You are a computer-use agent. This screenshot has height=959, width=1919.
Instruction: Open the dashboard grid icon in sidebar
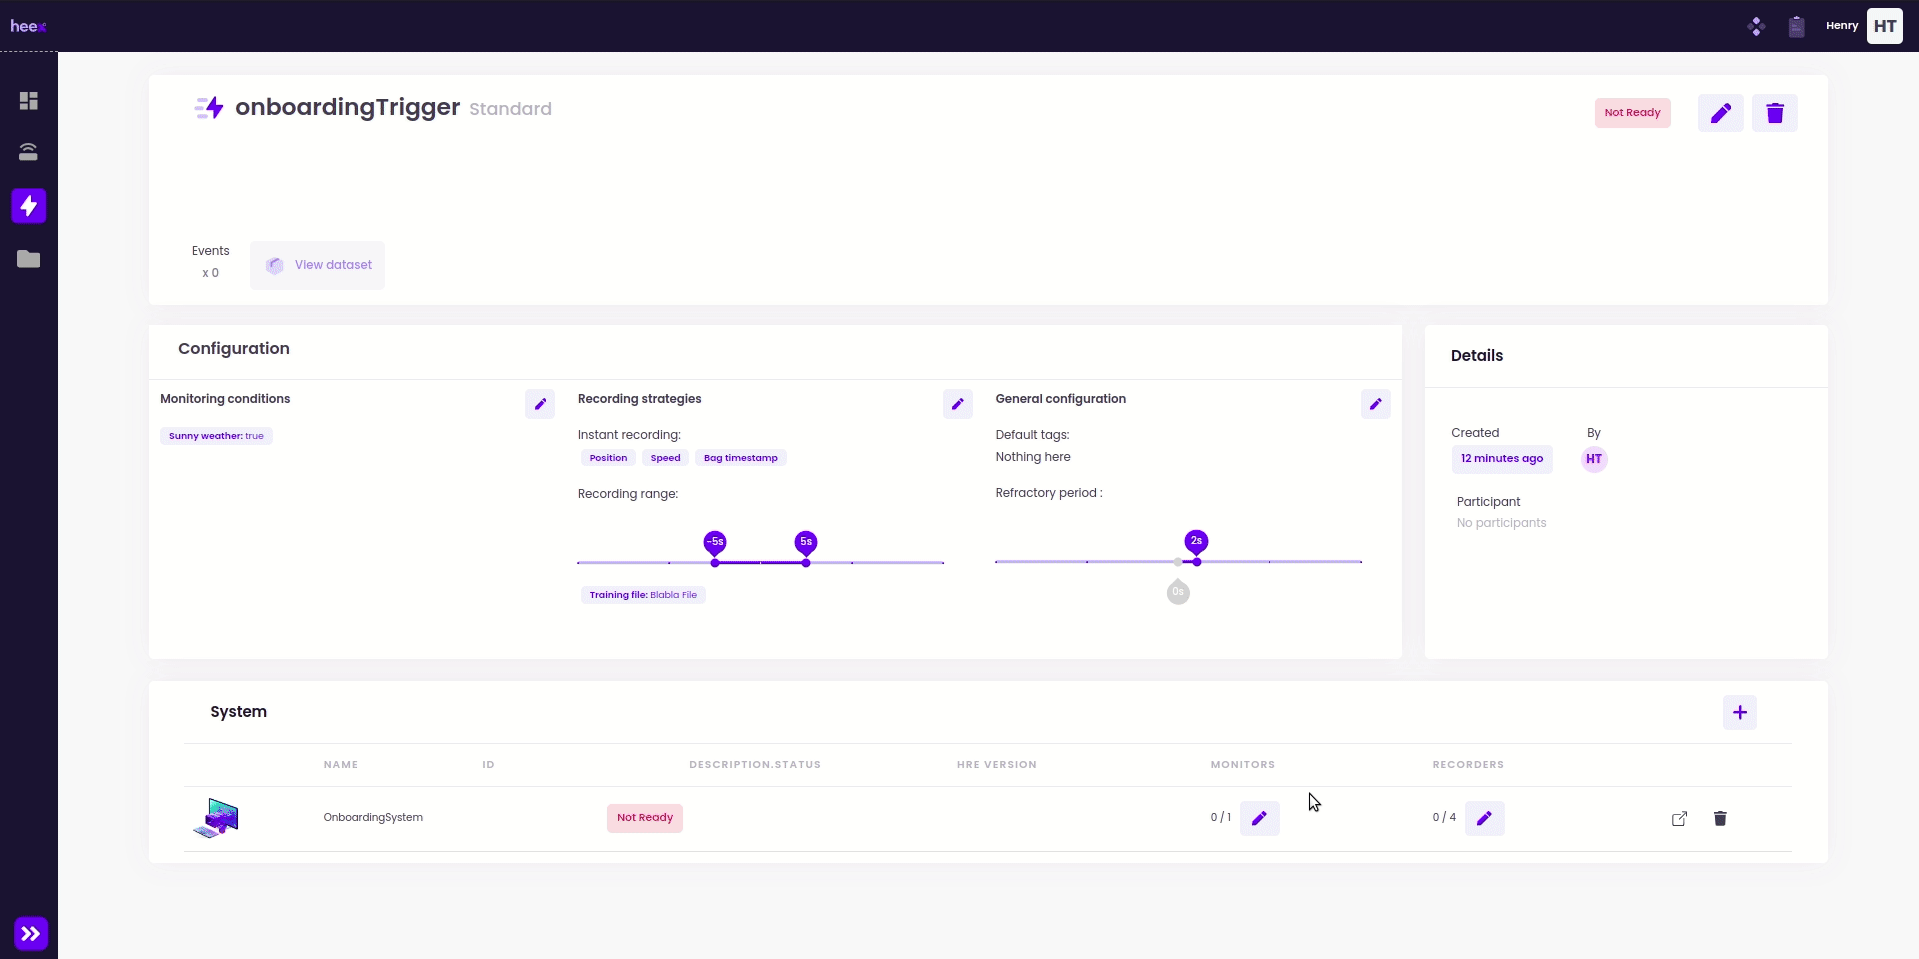point(28,101)
